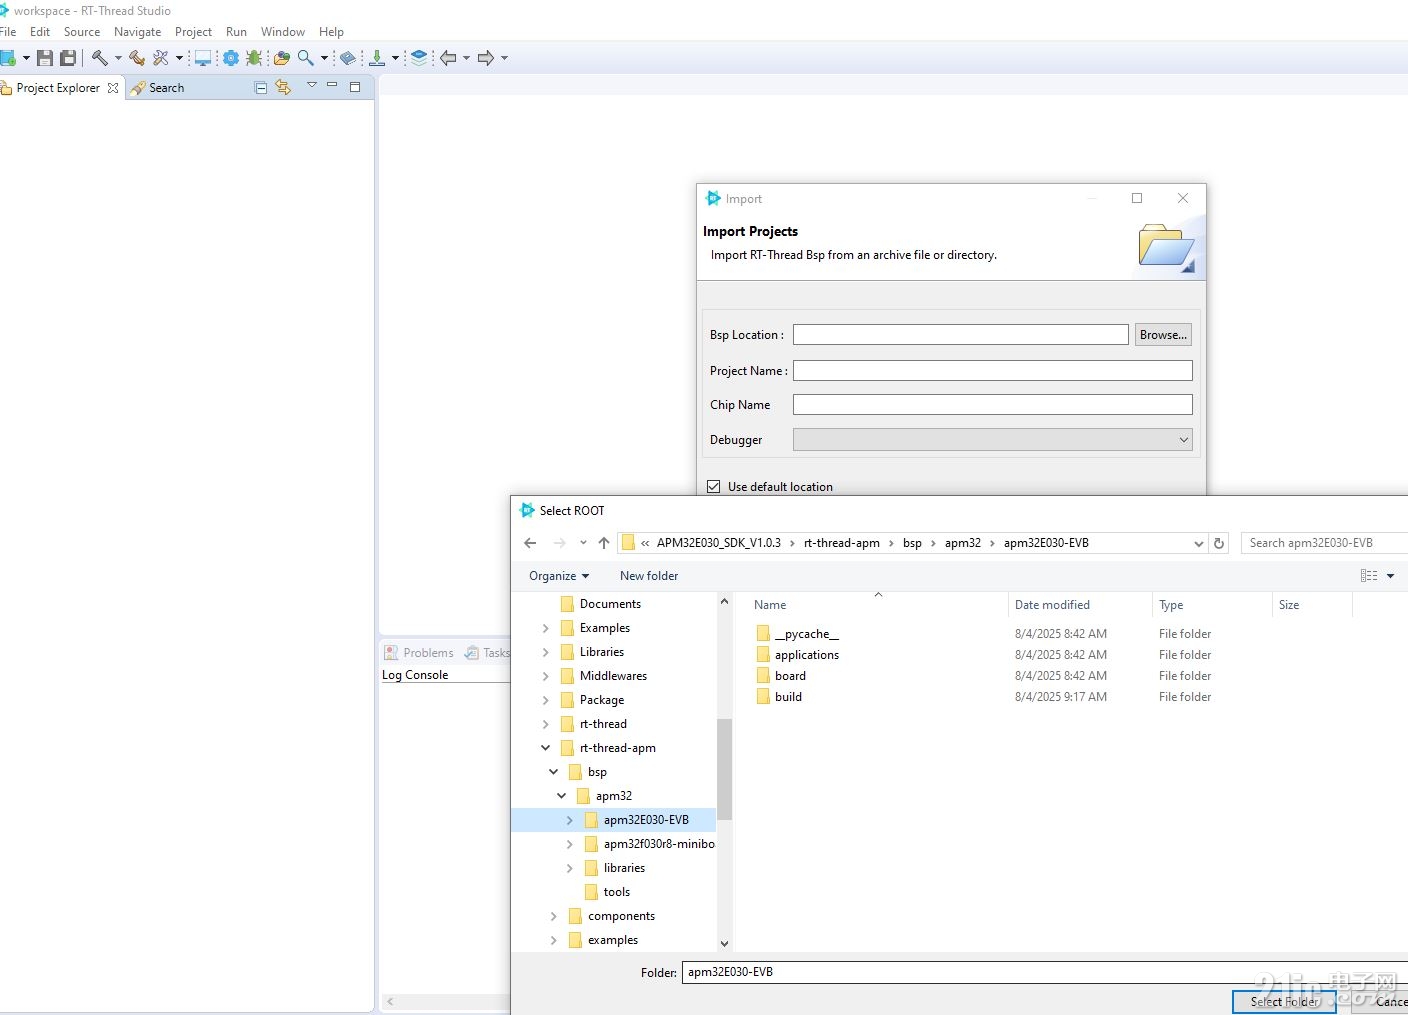Click the green Debug bug icon
Viewport: 1408px width, 1015px height.
point(254,58)
